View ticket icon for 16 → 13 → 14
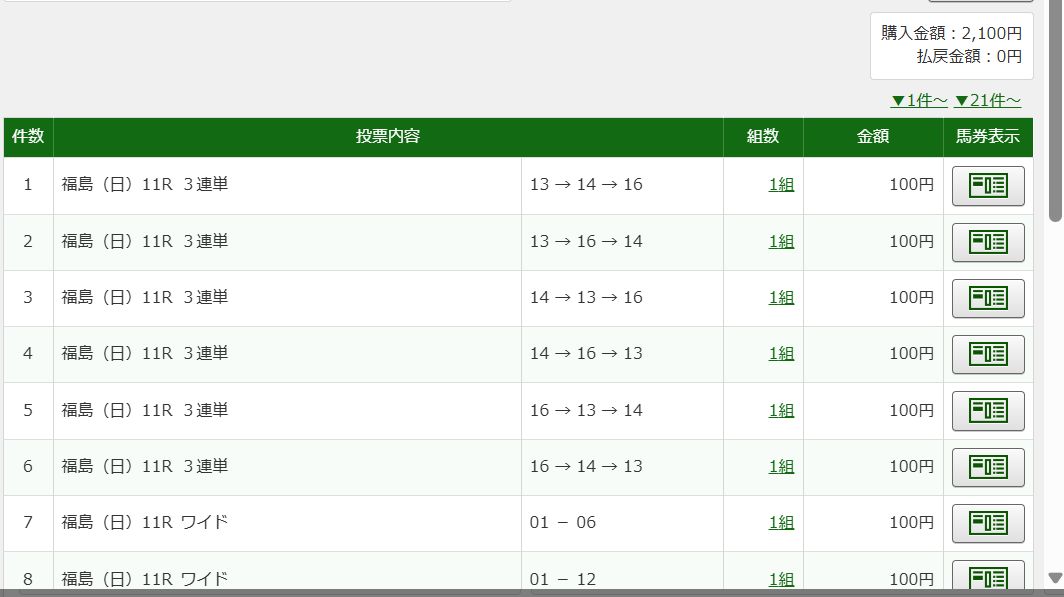 (x=988, y=410)
